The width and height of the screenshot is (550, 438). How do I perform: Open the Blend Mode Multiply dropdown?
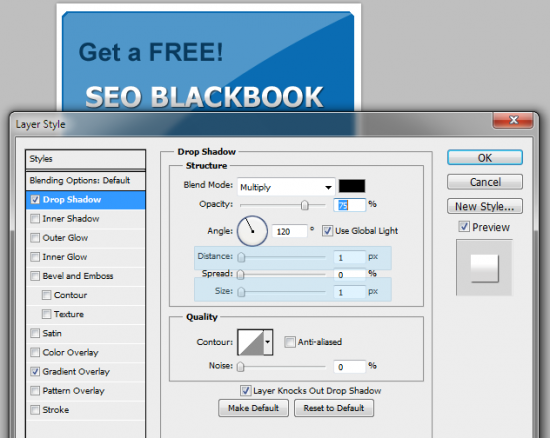(286, 187)
